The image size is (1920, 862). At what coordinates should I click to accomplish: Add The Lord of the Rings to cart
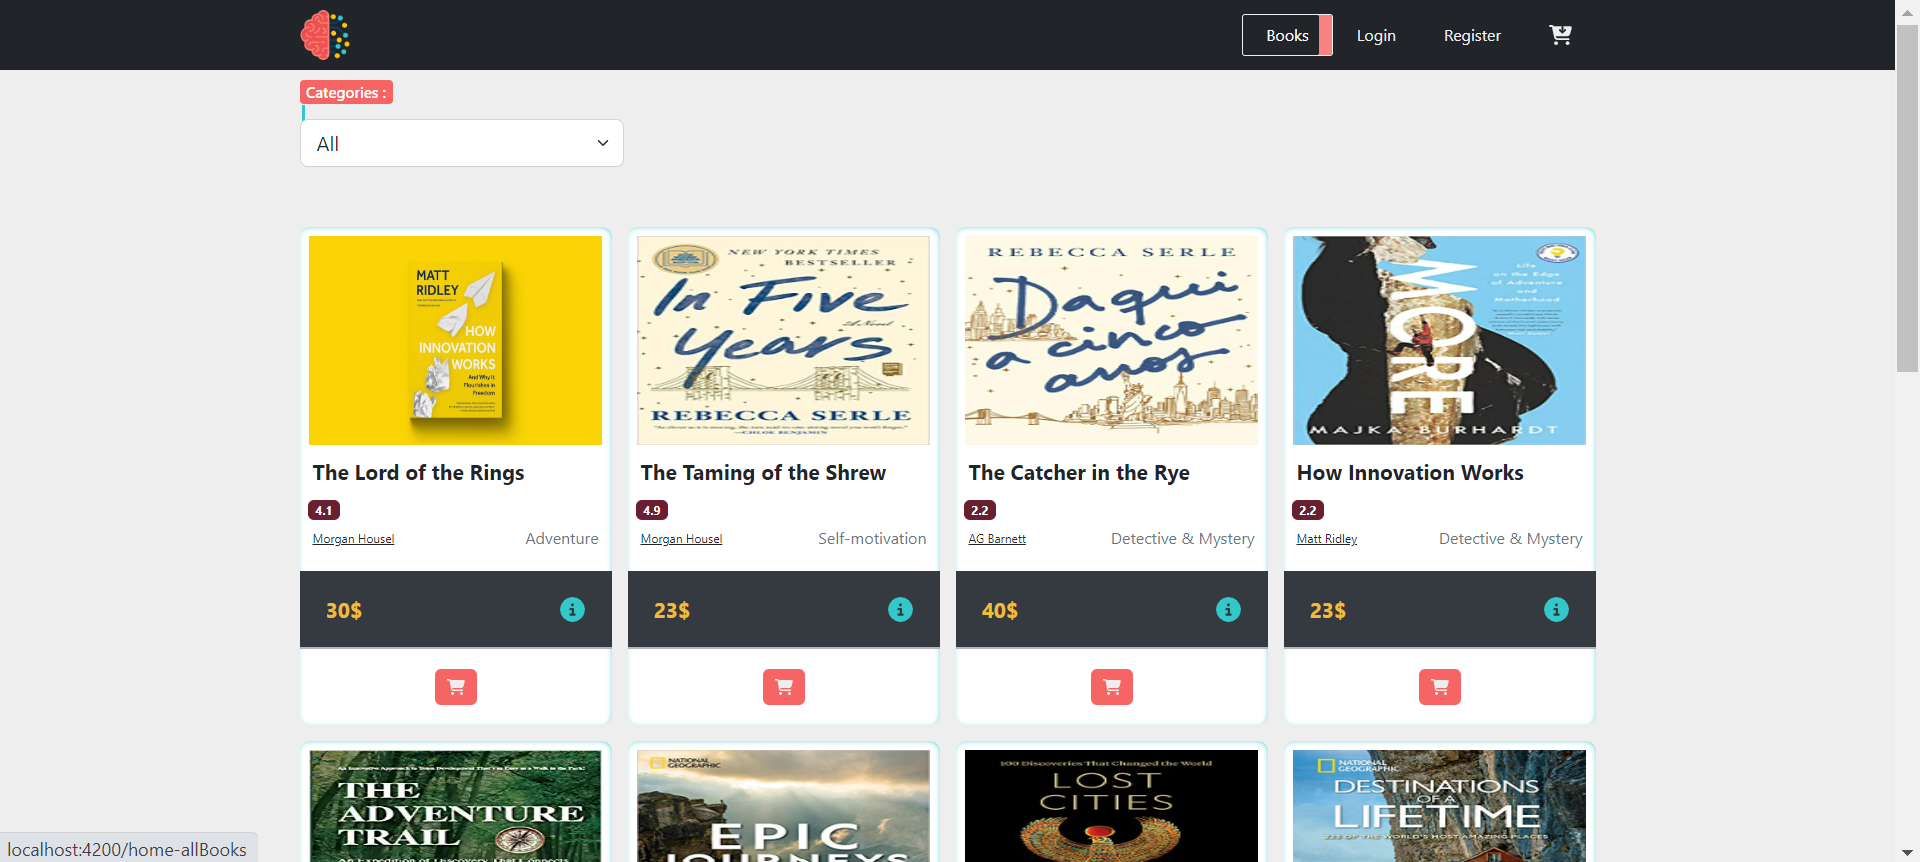pyautogui.click(x=456, y=687)
